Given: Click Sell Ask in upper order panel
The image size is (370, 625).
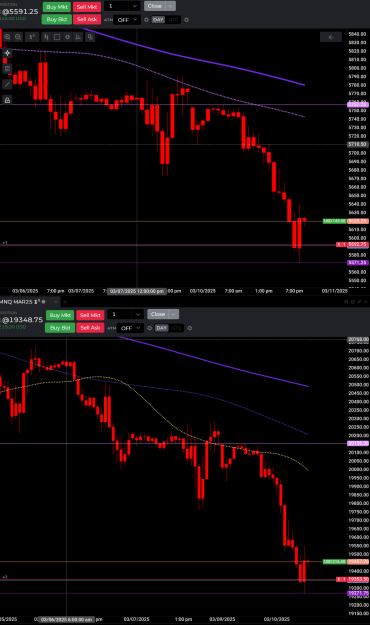Looking at the screenshot, I should [x=87, y=19].
